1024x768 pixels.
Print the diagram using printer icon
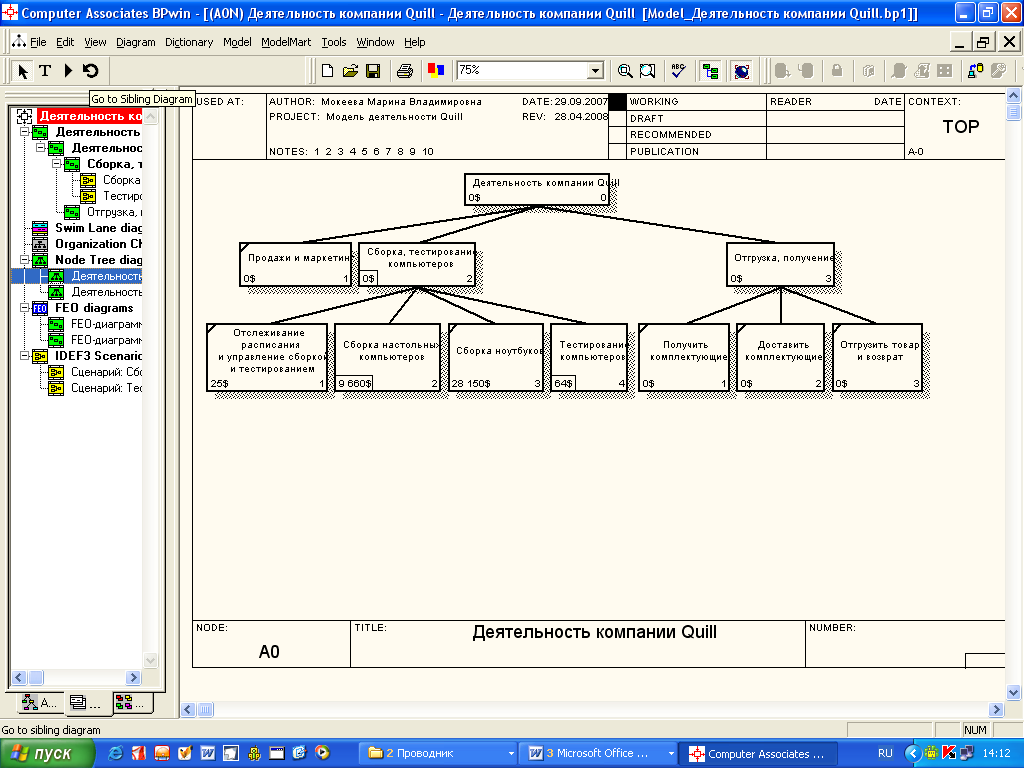[405, 71]
